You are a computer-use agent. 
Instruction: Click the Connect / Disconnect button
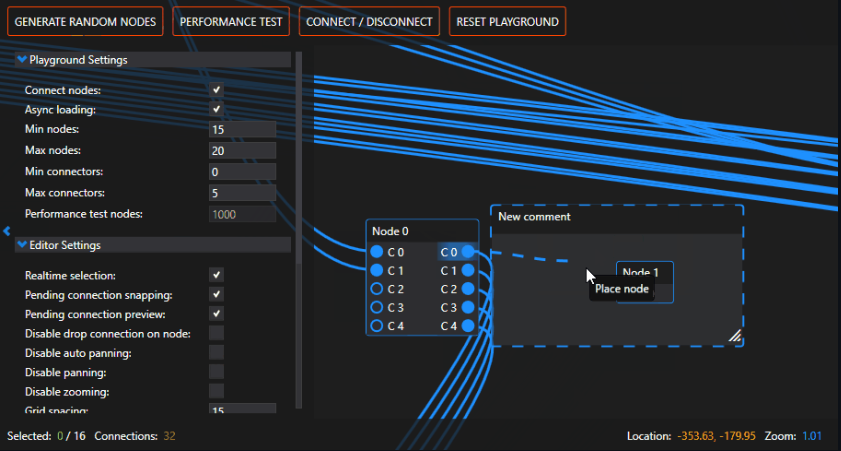pos(370,21)
